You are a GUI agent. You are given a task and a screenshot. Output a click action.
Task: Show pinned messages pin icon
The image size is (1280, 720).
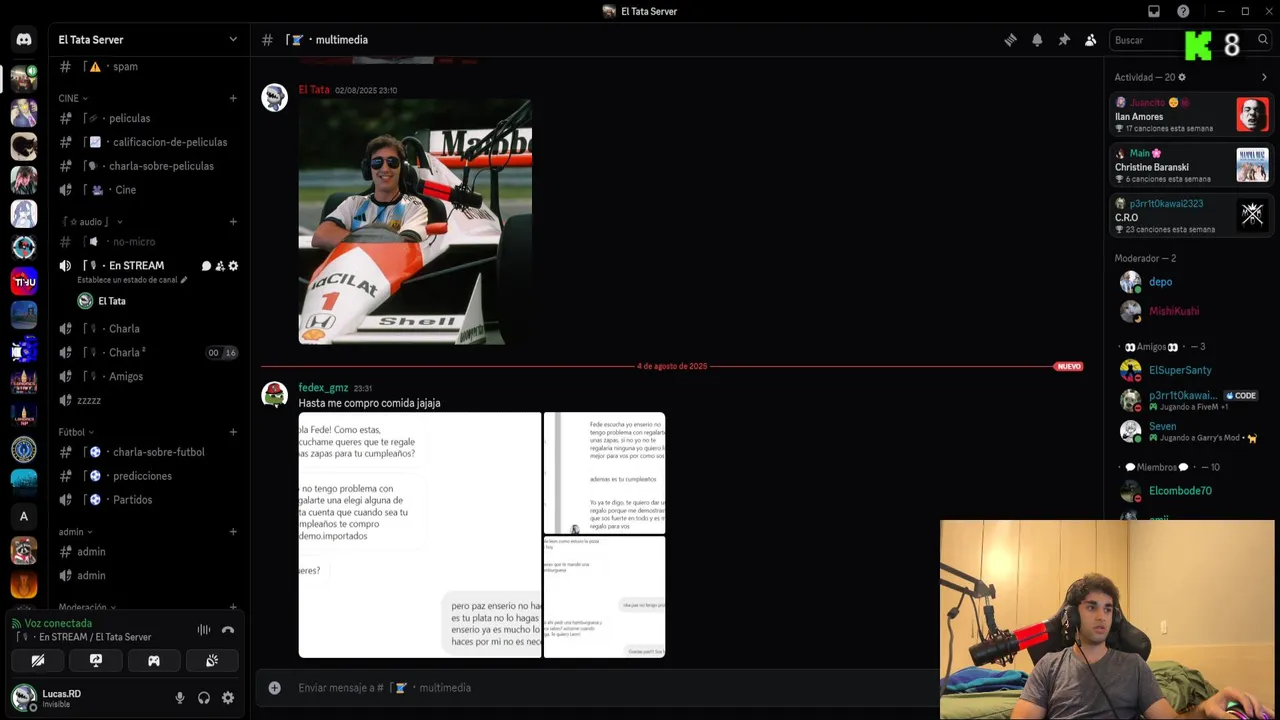click(x=1064, y=40)
